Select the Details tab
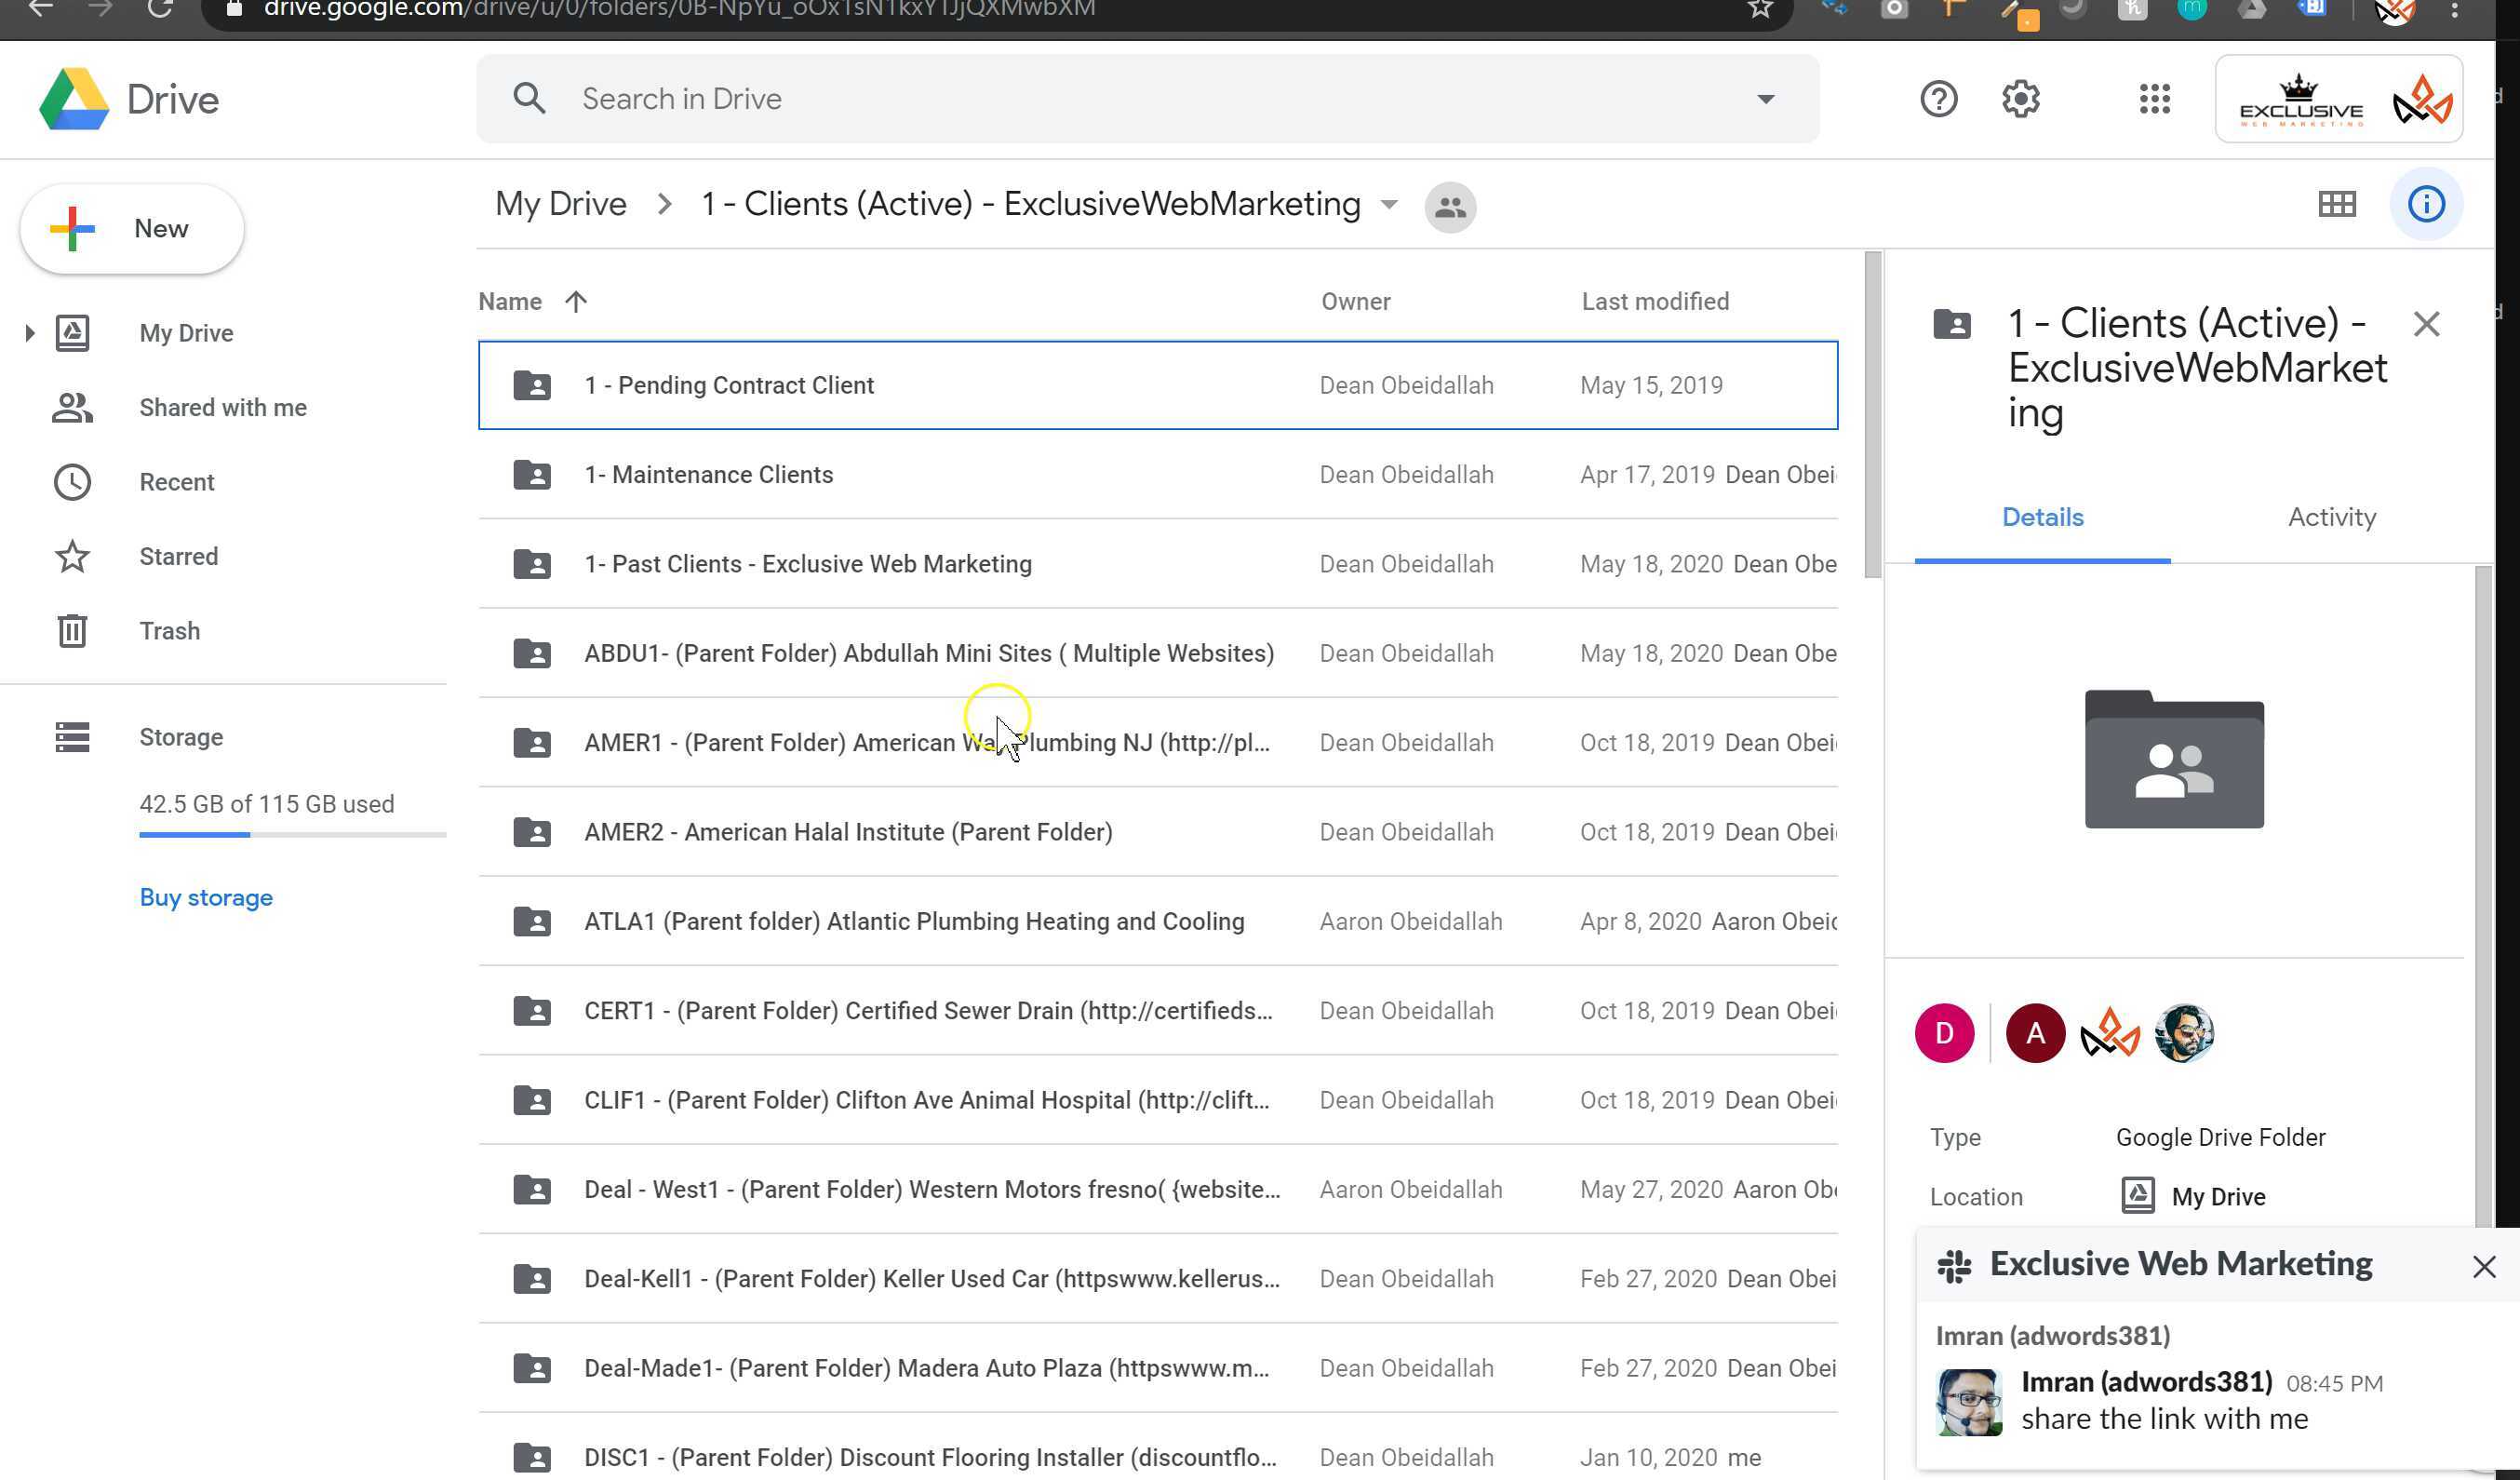The height and width of the screenshot is (1480, 2520). click(2042, 517)
